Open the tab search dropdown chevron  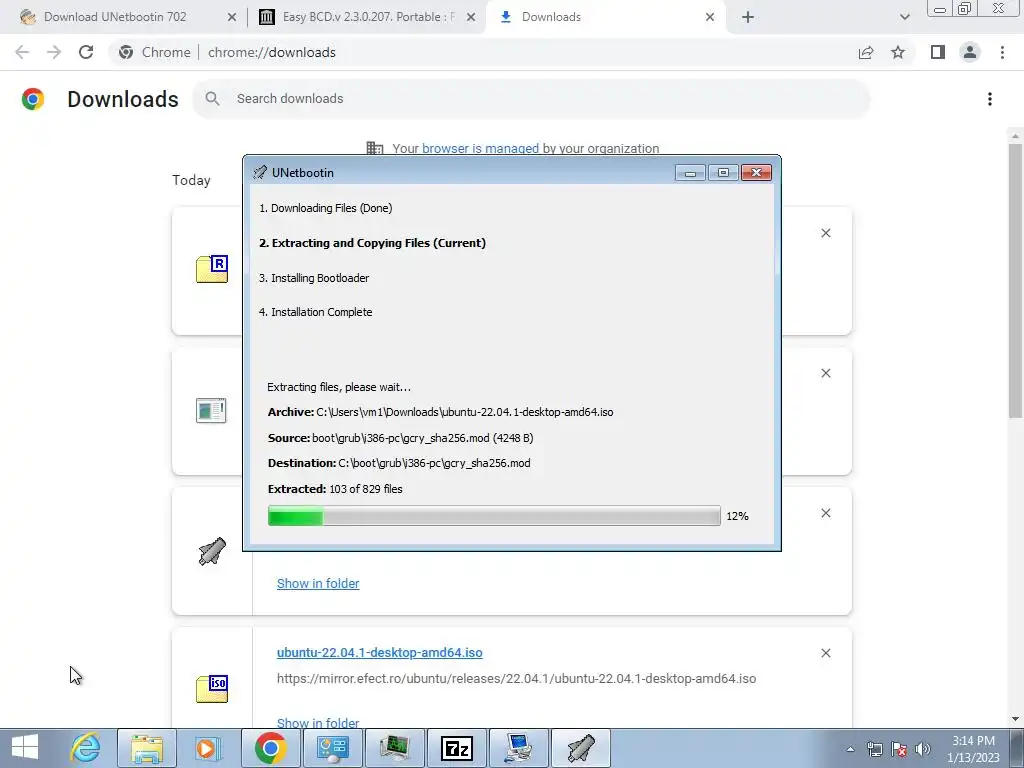click(x=904, y=17)
